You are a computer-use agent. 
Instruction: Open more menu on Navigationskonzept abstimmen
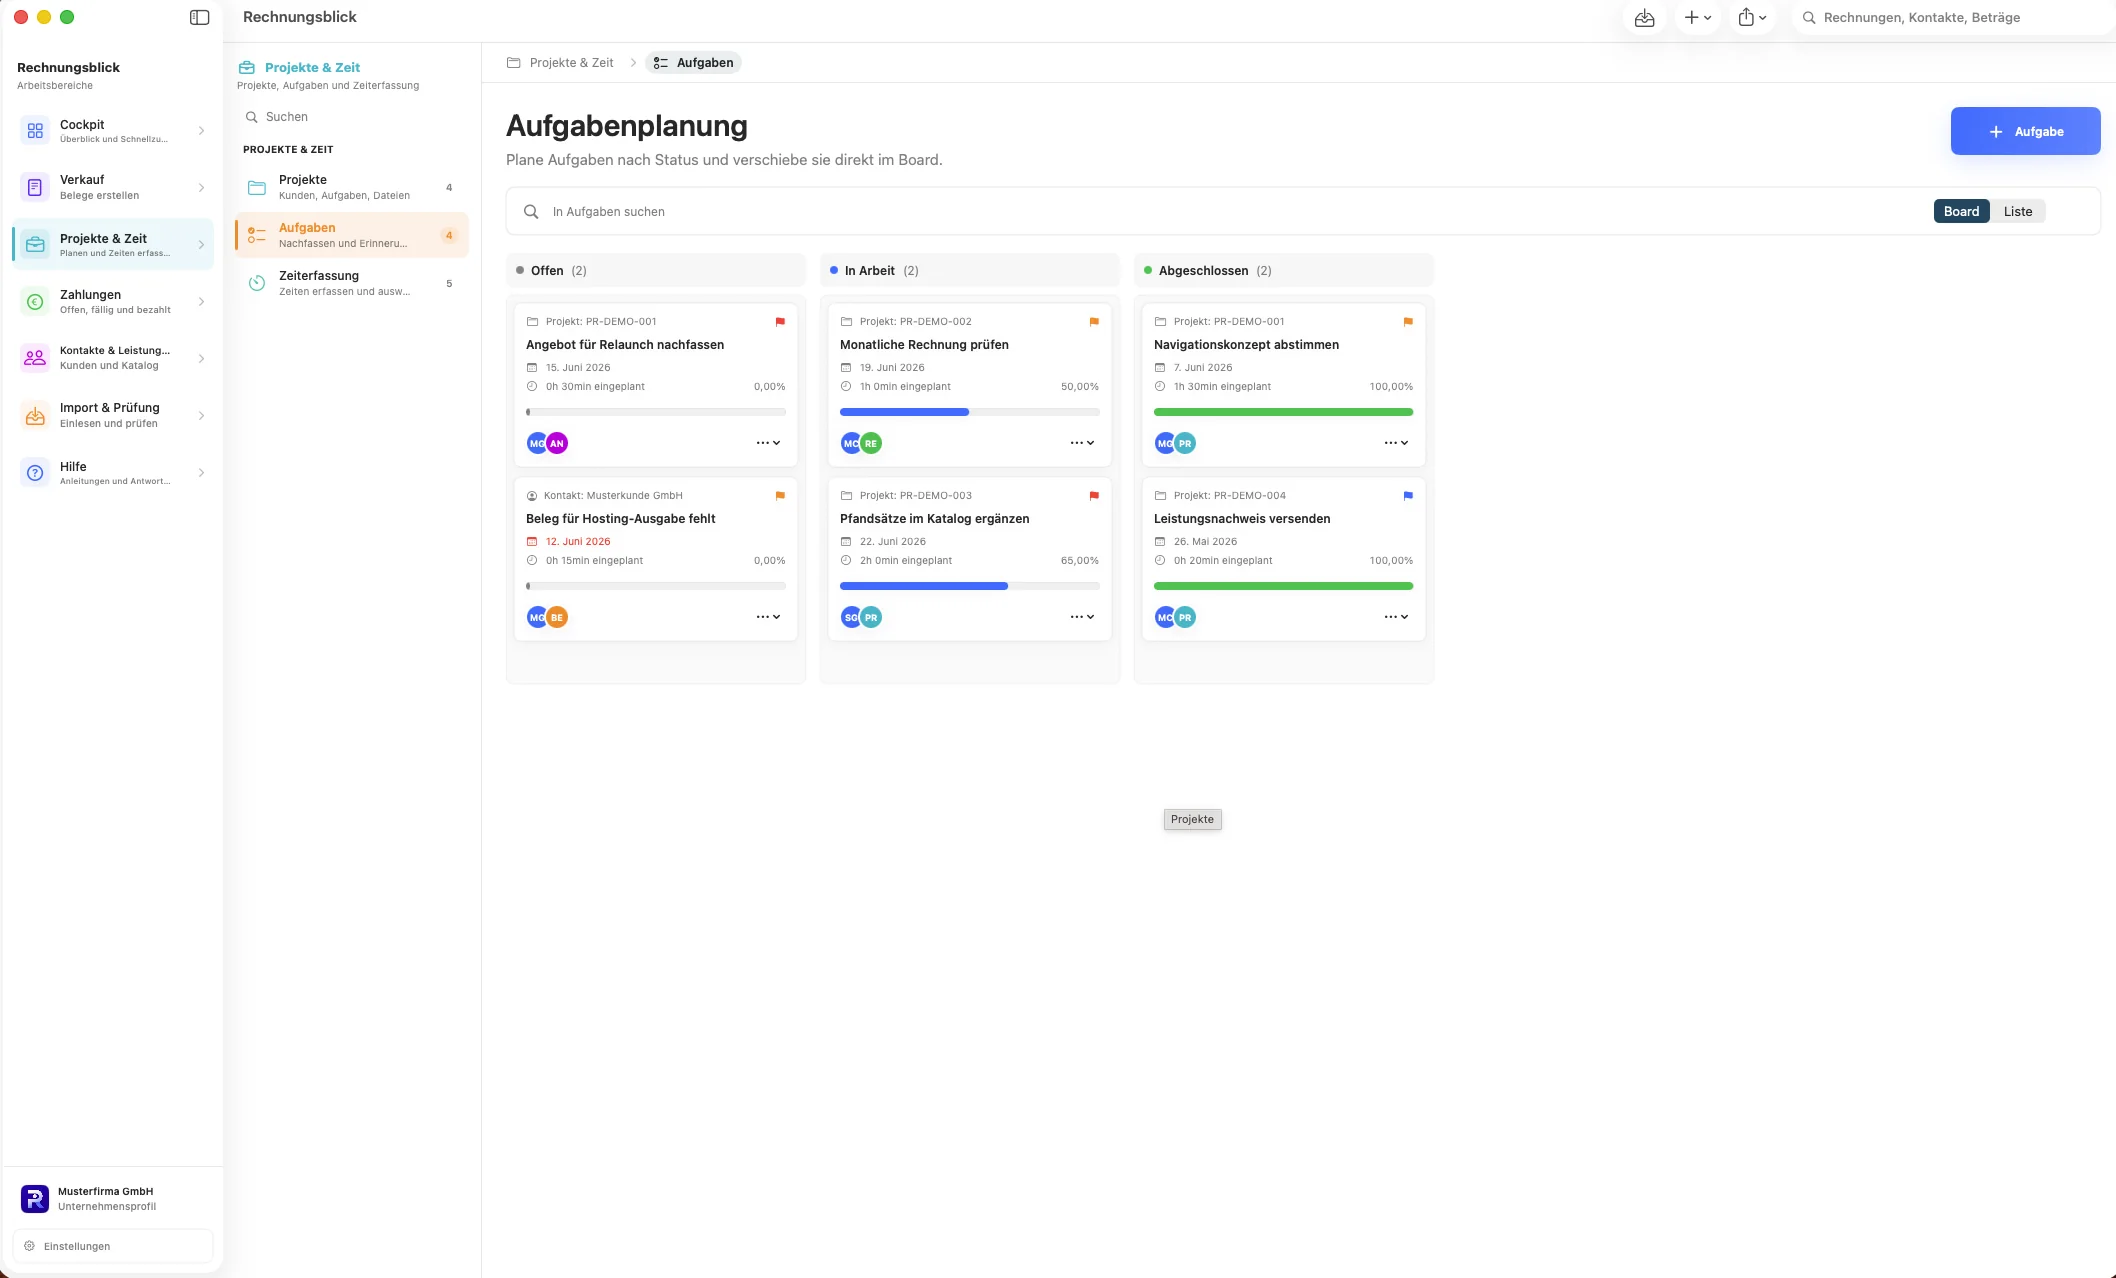tap(1396, 443)
